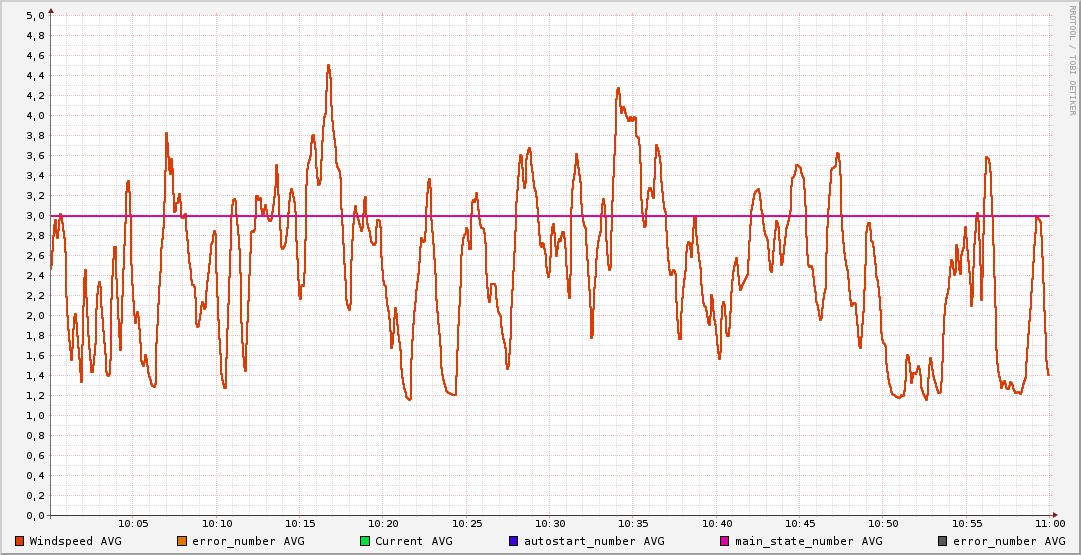Click the main_state_number AVG legend label
This screenshot has height=555, width=1081.
coord(808,541)
